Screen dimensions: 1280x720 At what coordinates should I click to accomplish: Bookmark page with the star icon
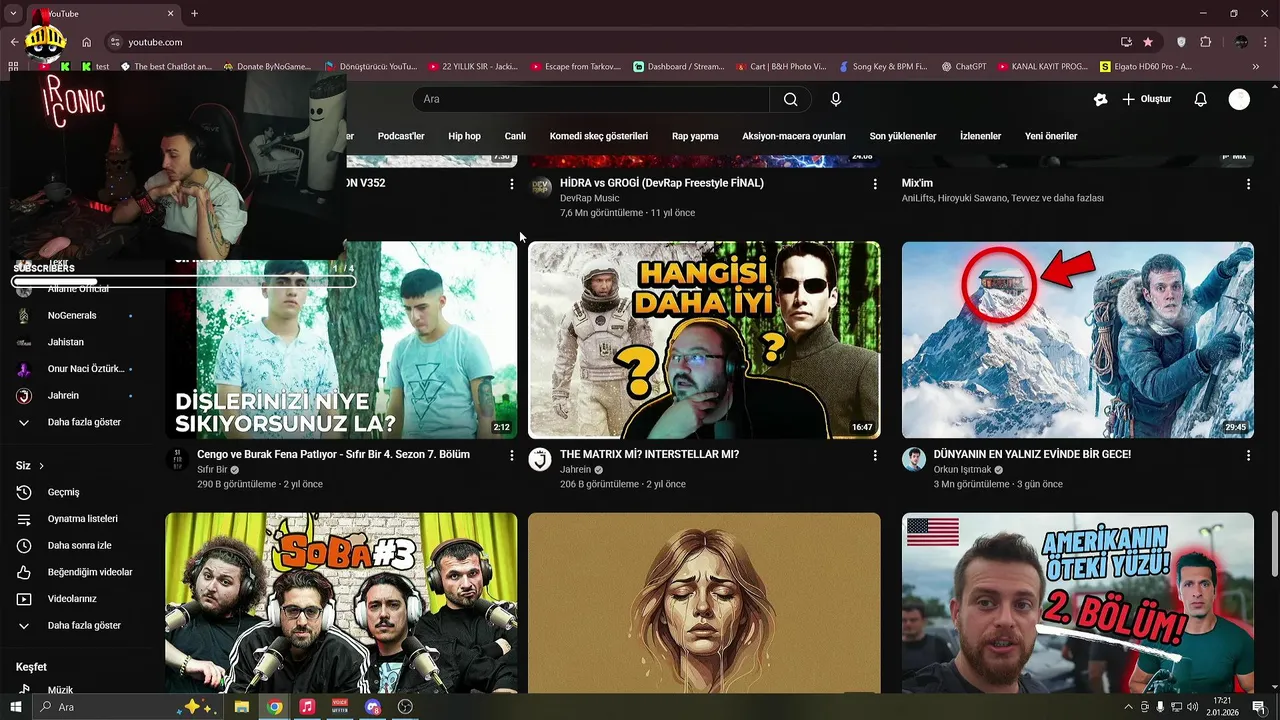[1148, 42]
